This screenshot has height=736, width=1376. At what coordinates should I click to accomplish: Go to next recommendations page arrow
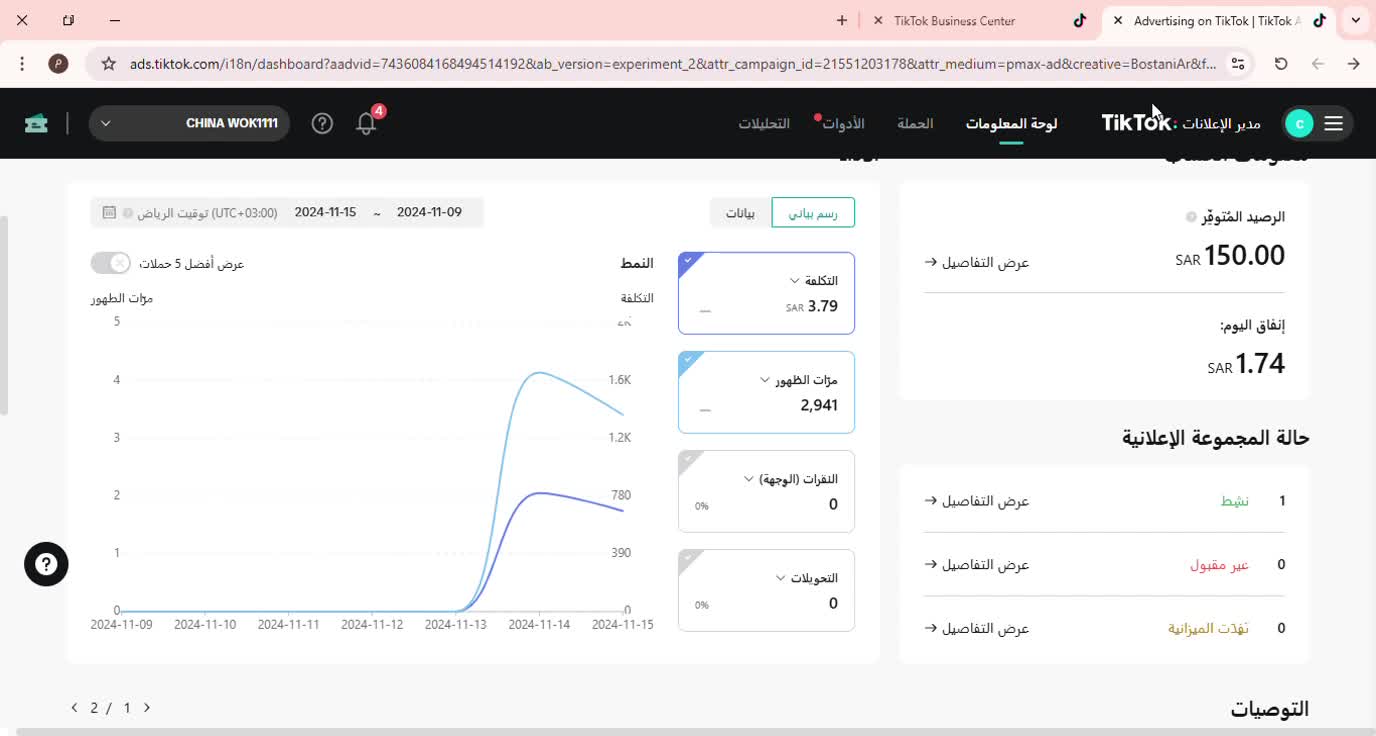point(147,707)
